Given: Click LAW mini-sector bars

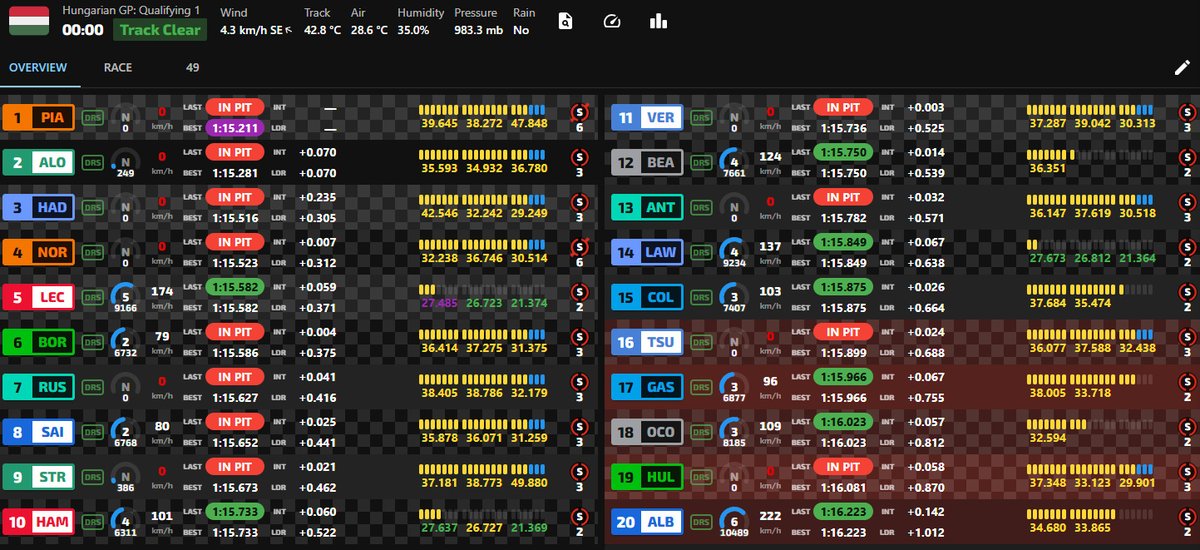Looking at the screenshot, I should [1090, 243].
